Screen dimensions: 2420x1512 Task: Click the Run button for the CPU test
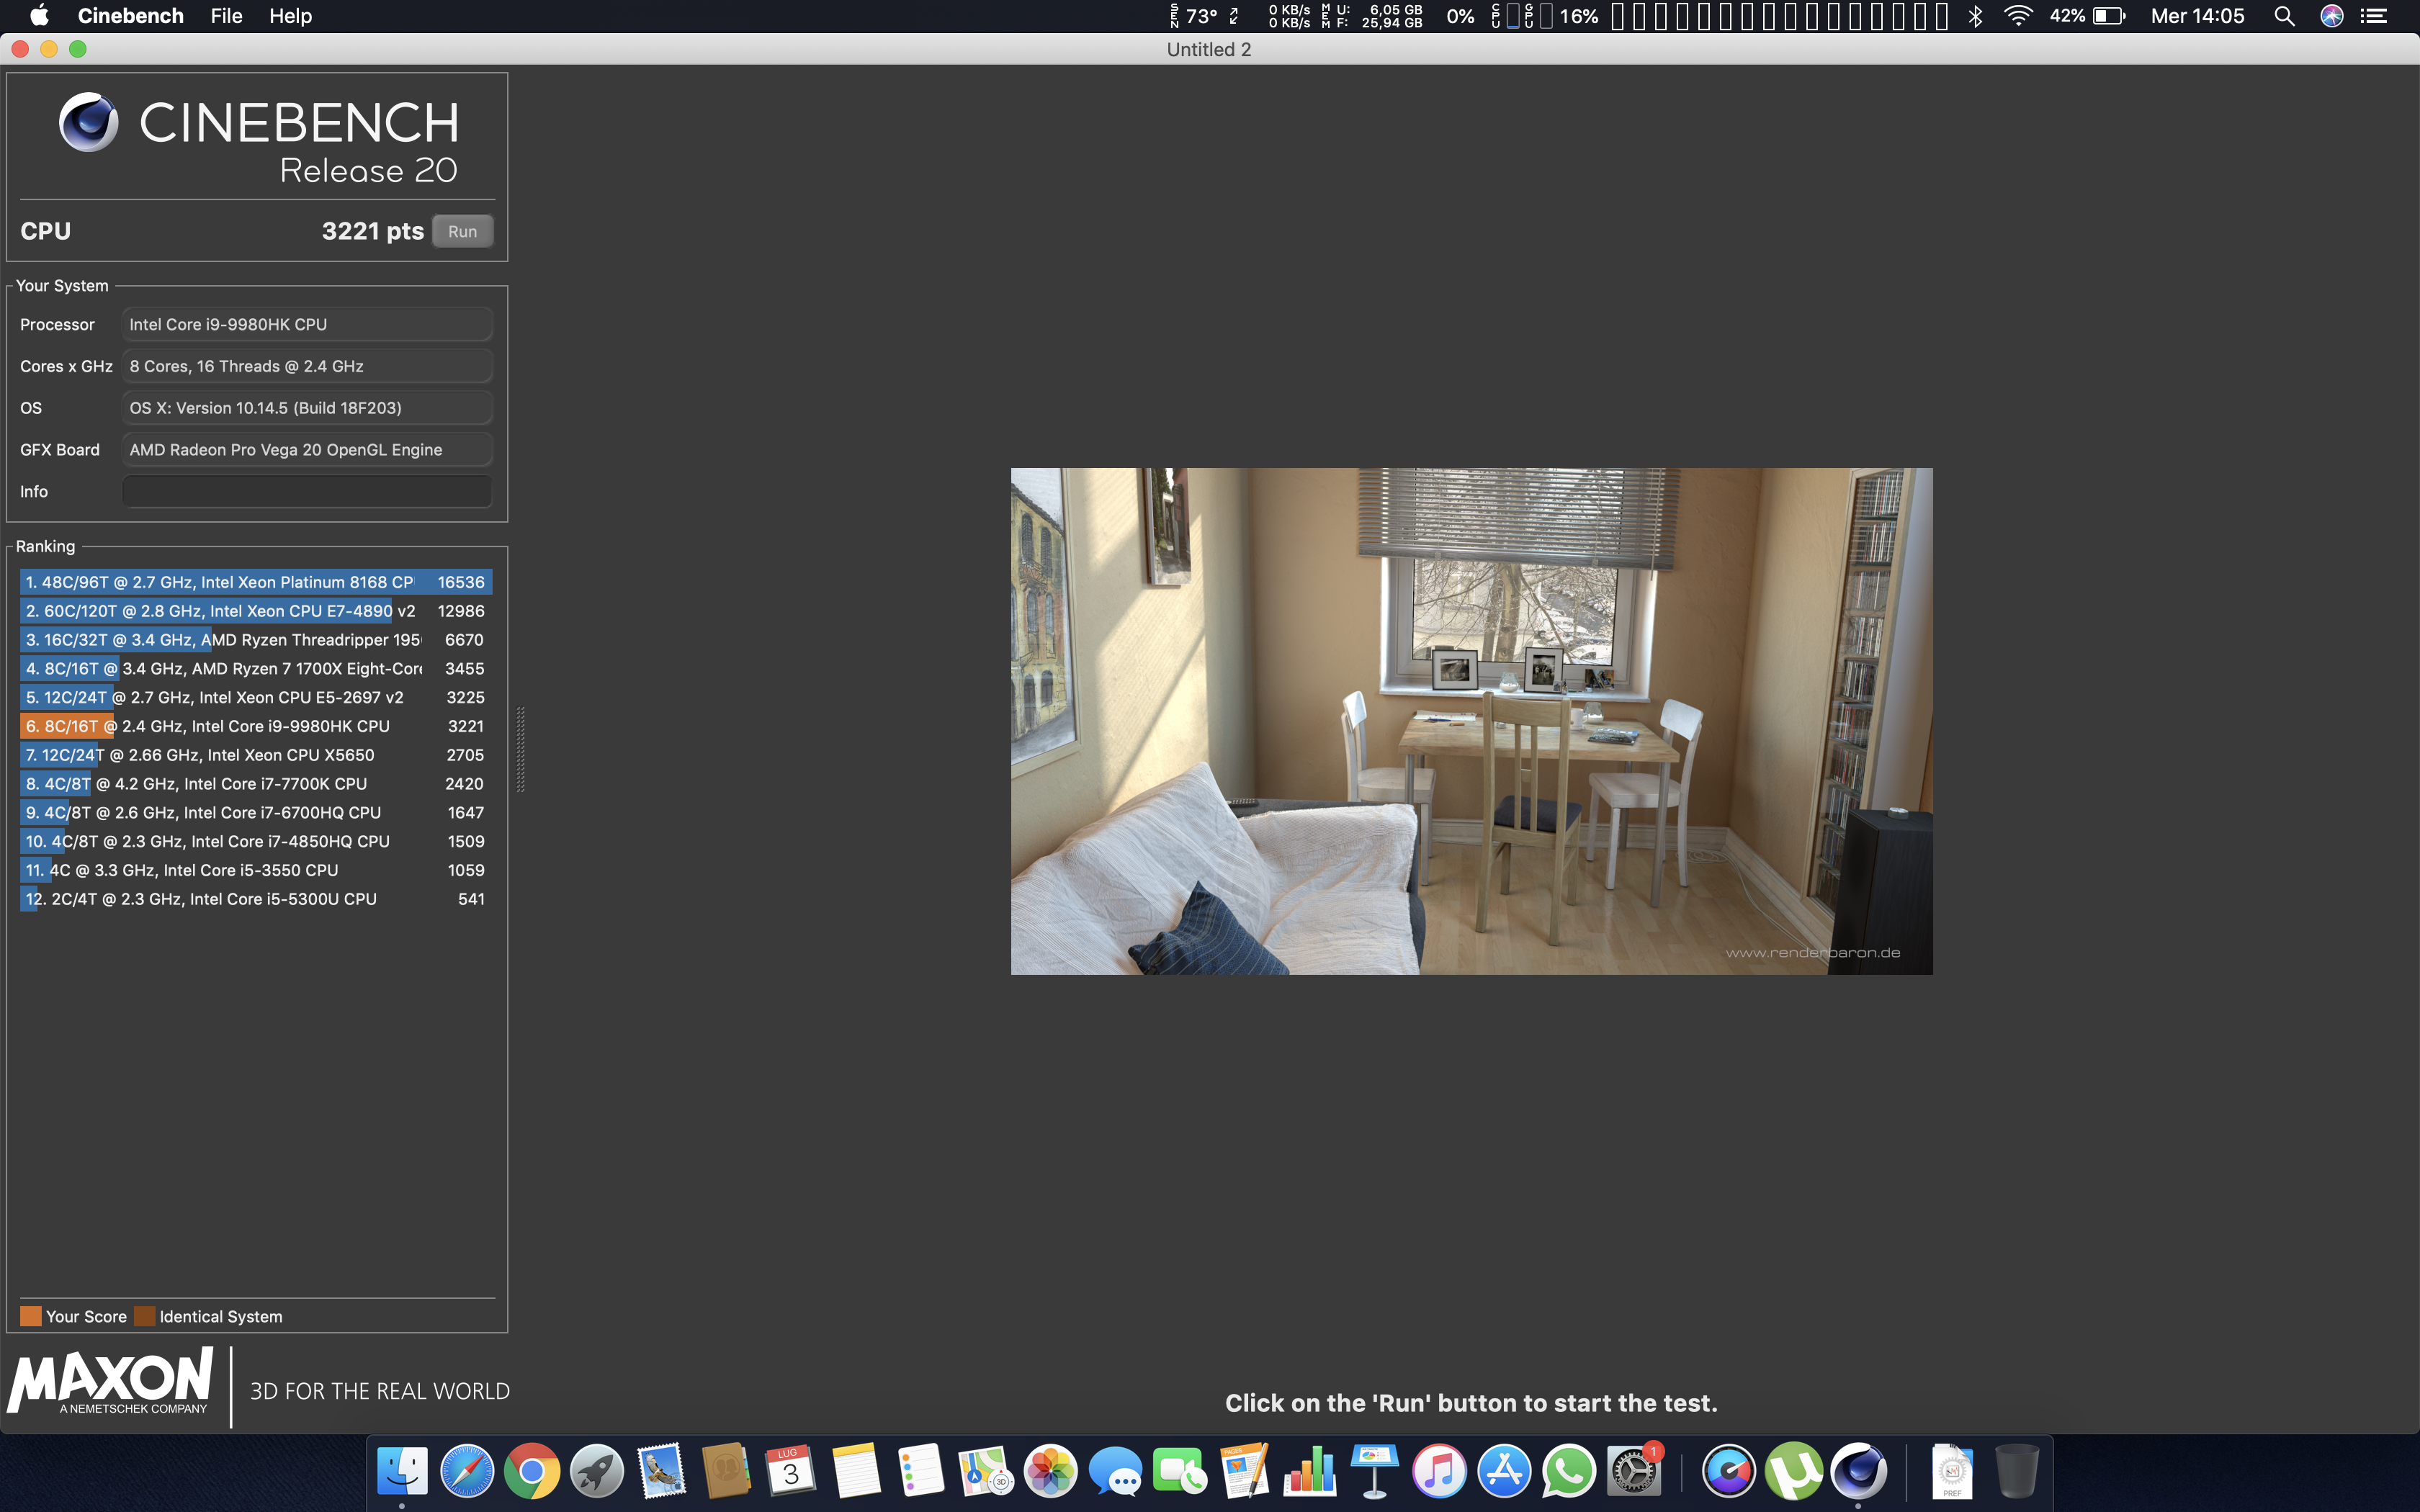(462, 231)
